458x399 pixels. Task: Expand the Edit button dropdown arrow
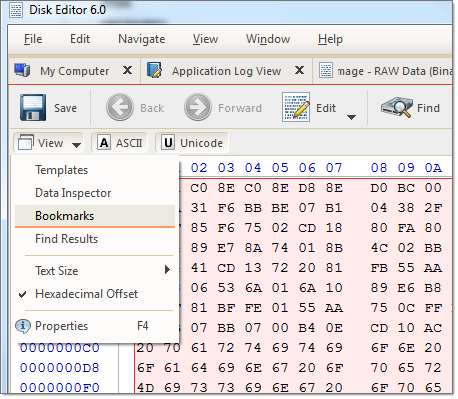[351, 117]
